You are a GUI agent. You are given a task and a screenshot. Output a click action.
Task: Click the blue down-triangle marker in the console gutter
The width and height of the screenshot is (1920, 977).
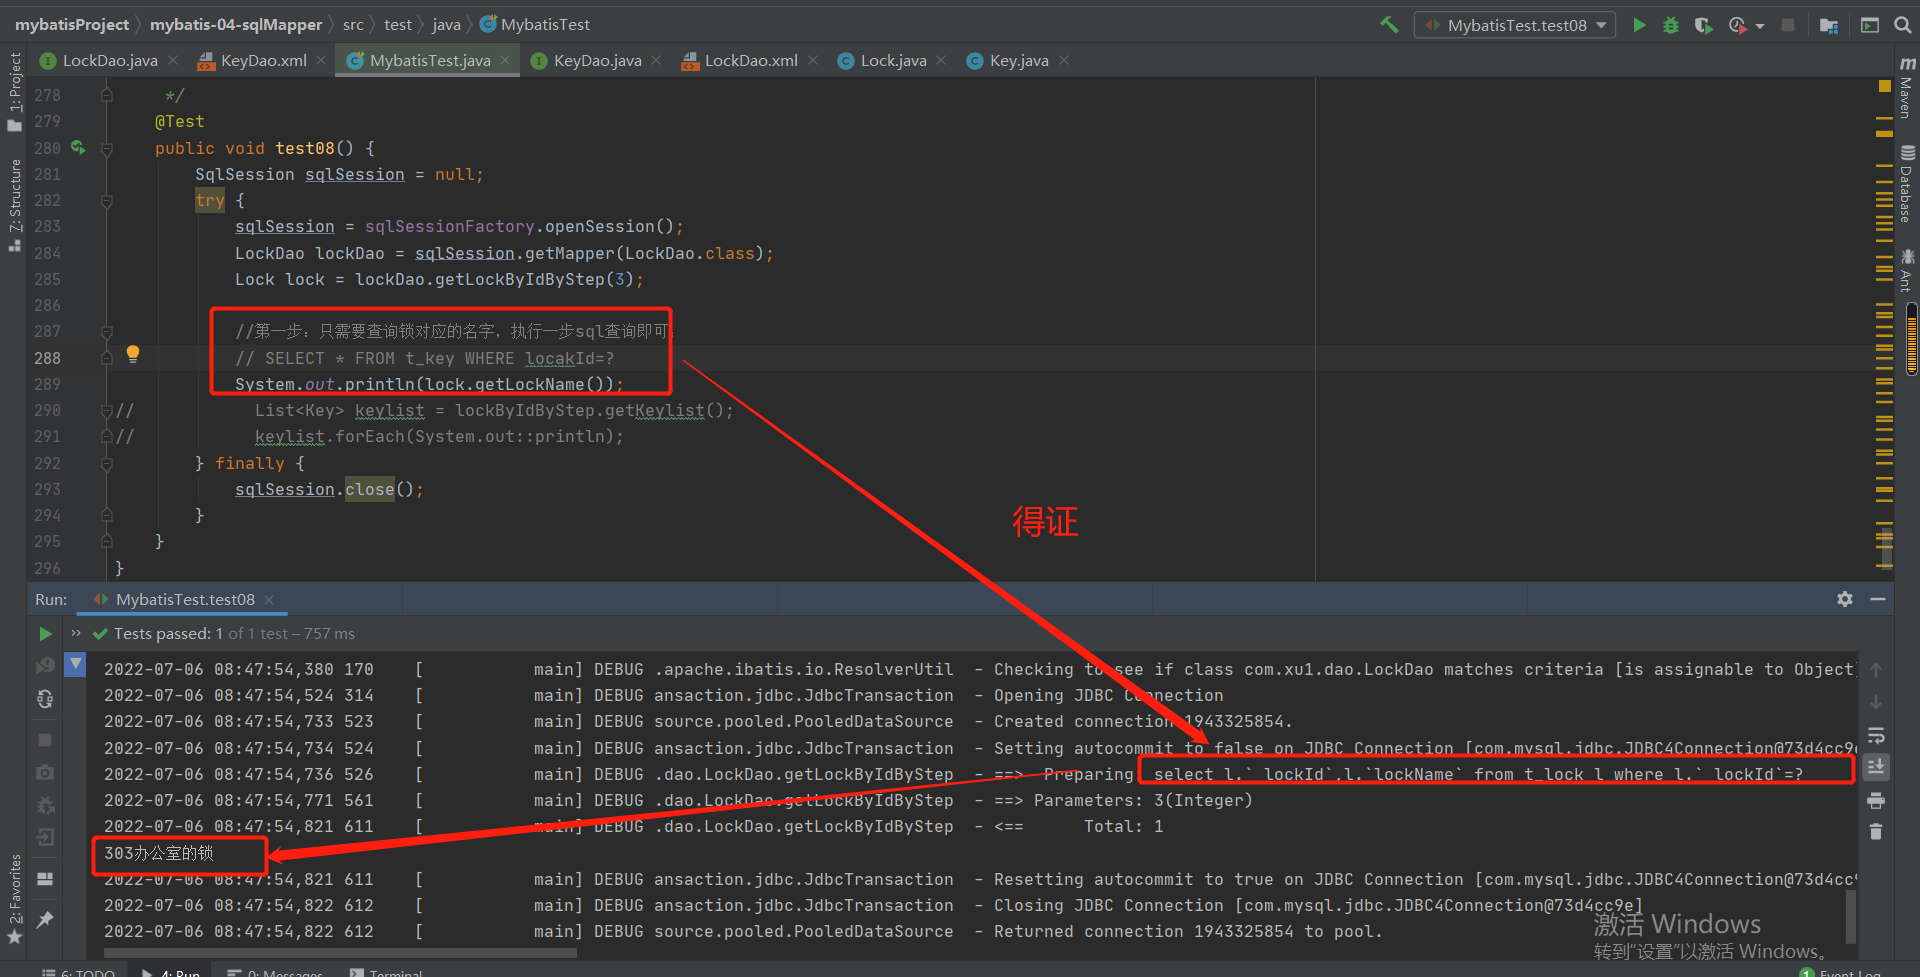coord(75,664)
